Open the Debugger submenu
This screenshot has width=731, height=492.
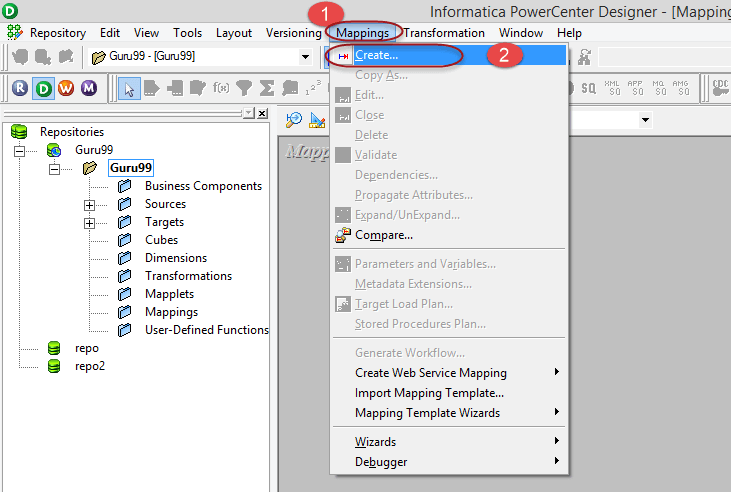tap(449, 462)
